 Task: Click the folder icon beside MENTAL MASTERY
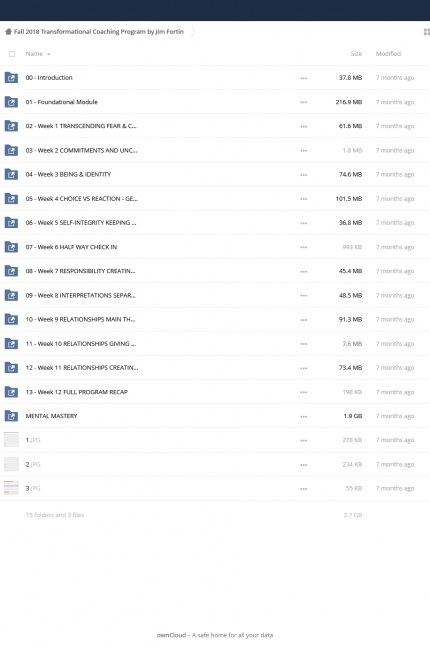(x=11, y=416)
